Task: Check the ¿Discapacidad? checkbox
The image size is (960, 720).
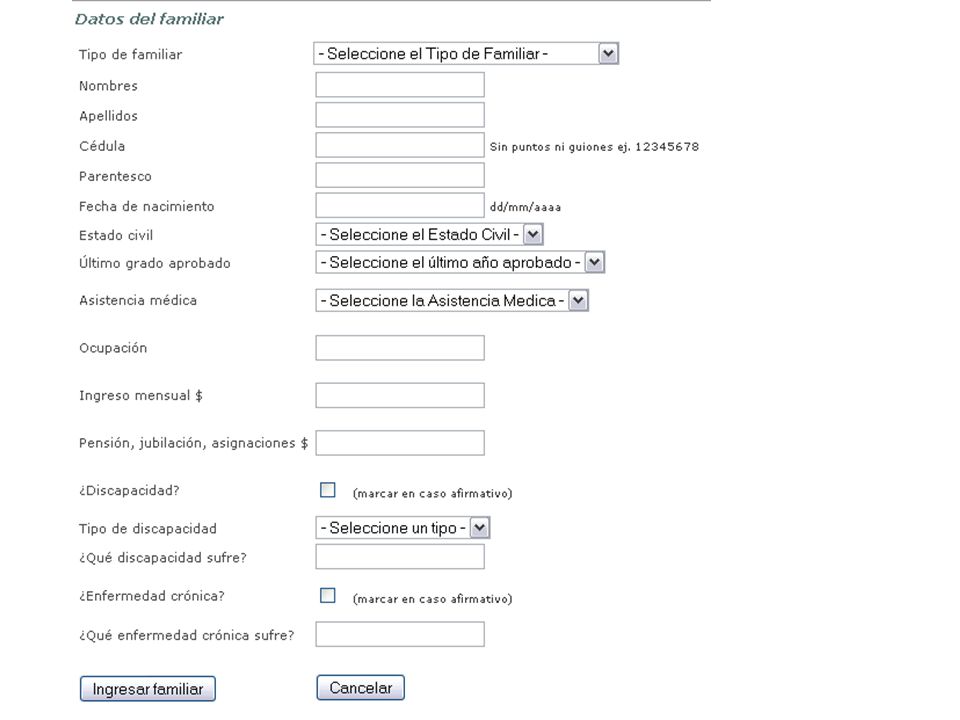Action: (328, 490)
